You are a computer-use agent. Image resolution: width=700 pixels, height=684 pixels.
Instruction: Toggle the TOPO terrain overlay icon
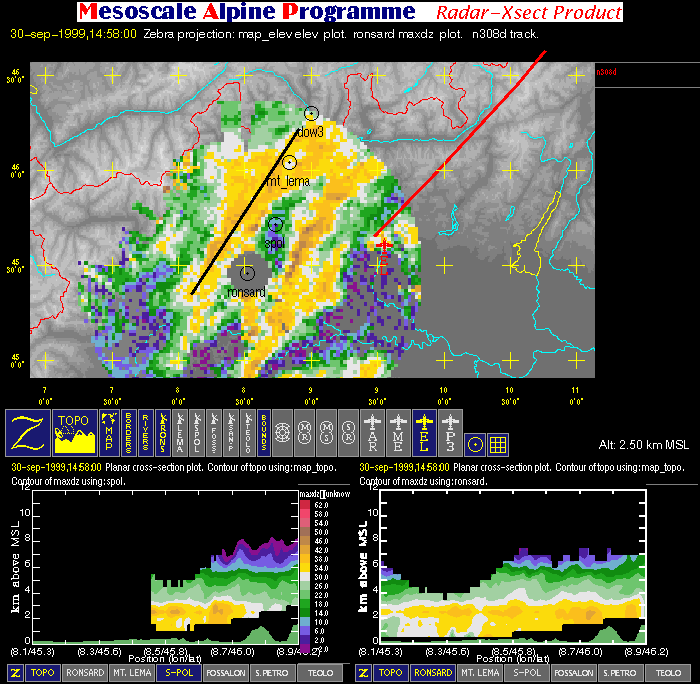(76, 428)
